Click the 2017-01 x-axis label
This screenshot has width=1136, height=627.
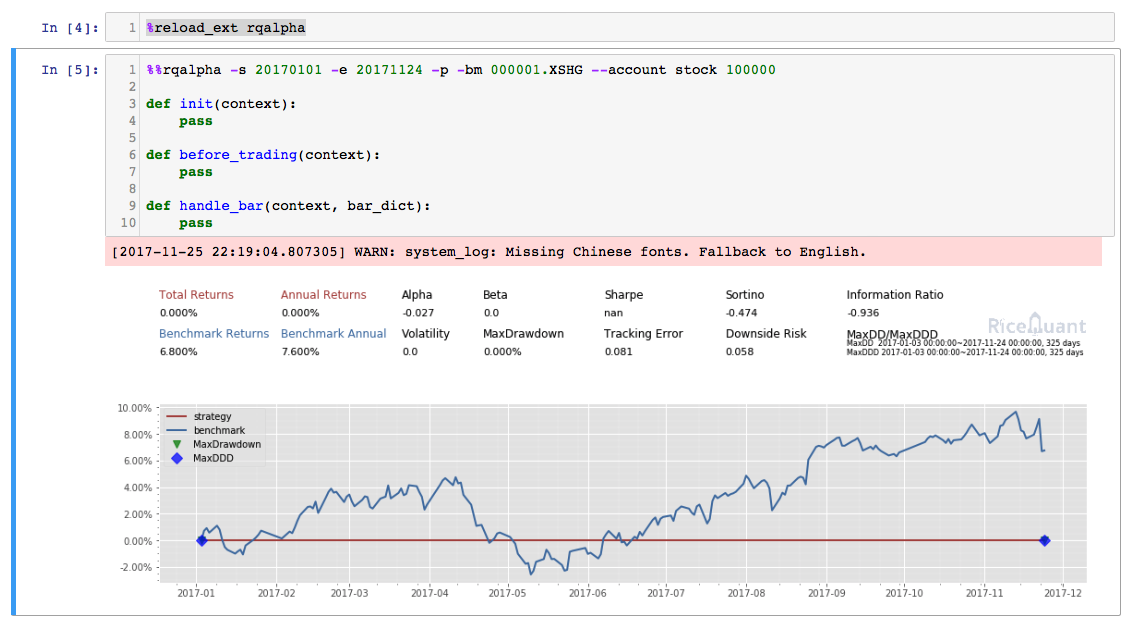click(196, 593)
